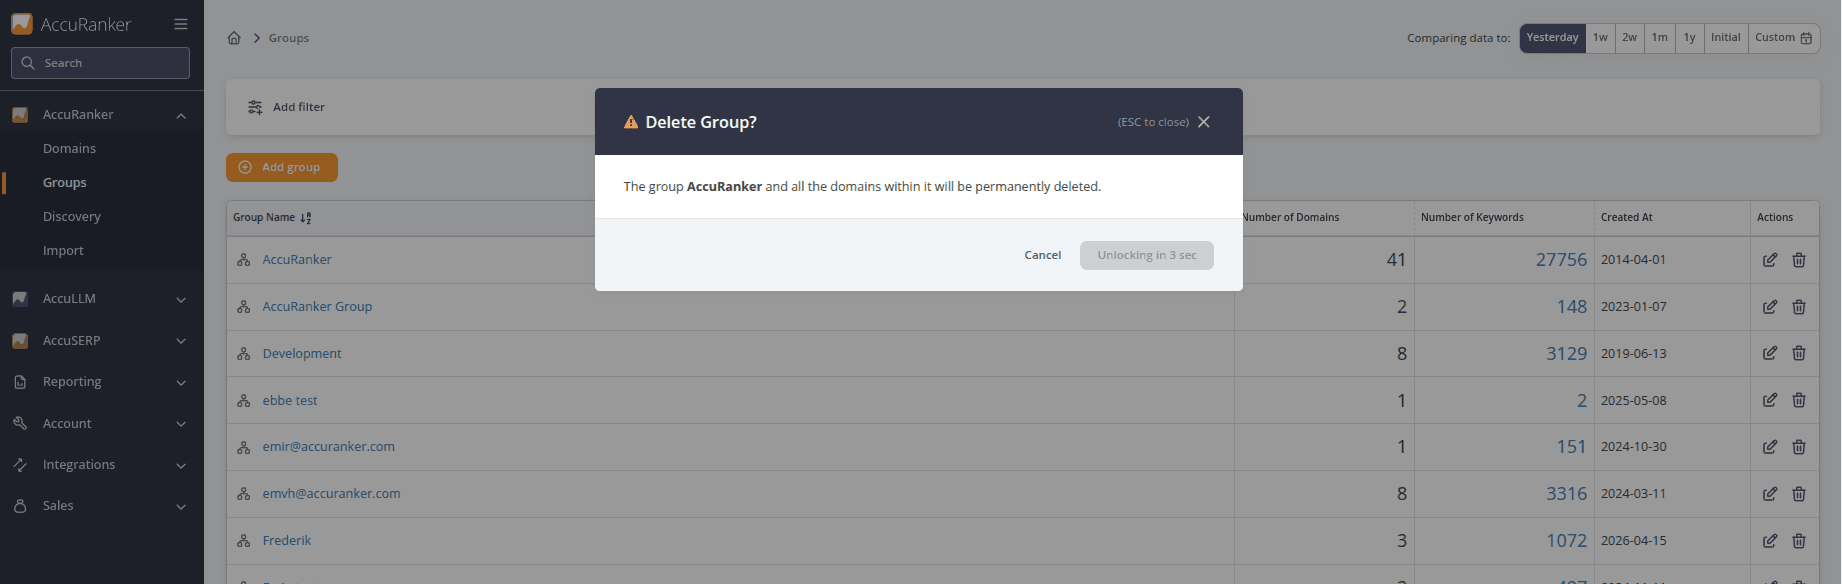Viewport: 1842px width, 584px height.
Task: Click the Groups breadcrumb text
Action: [x=289, y=38]
